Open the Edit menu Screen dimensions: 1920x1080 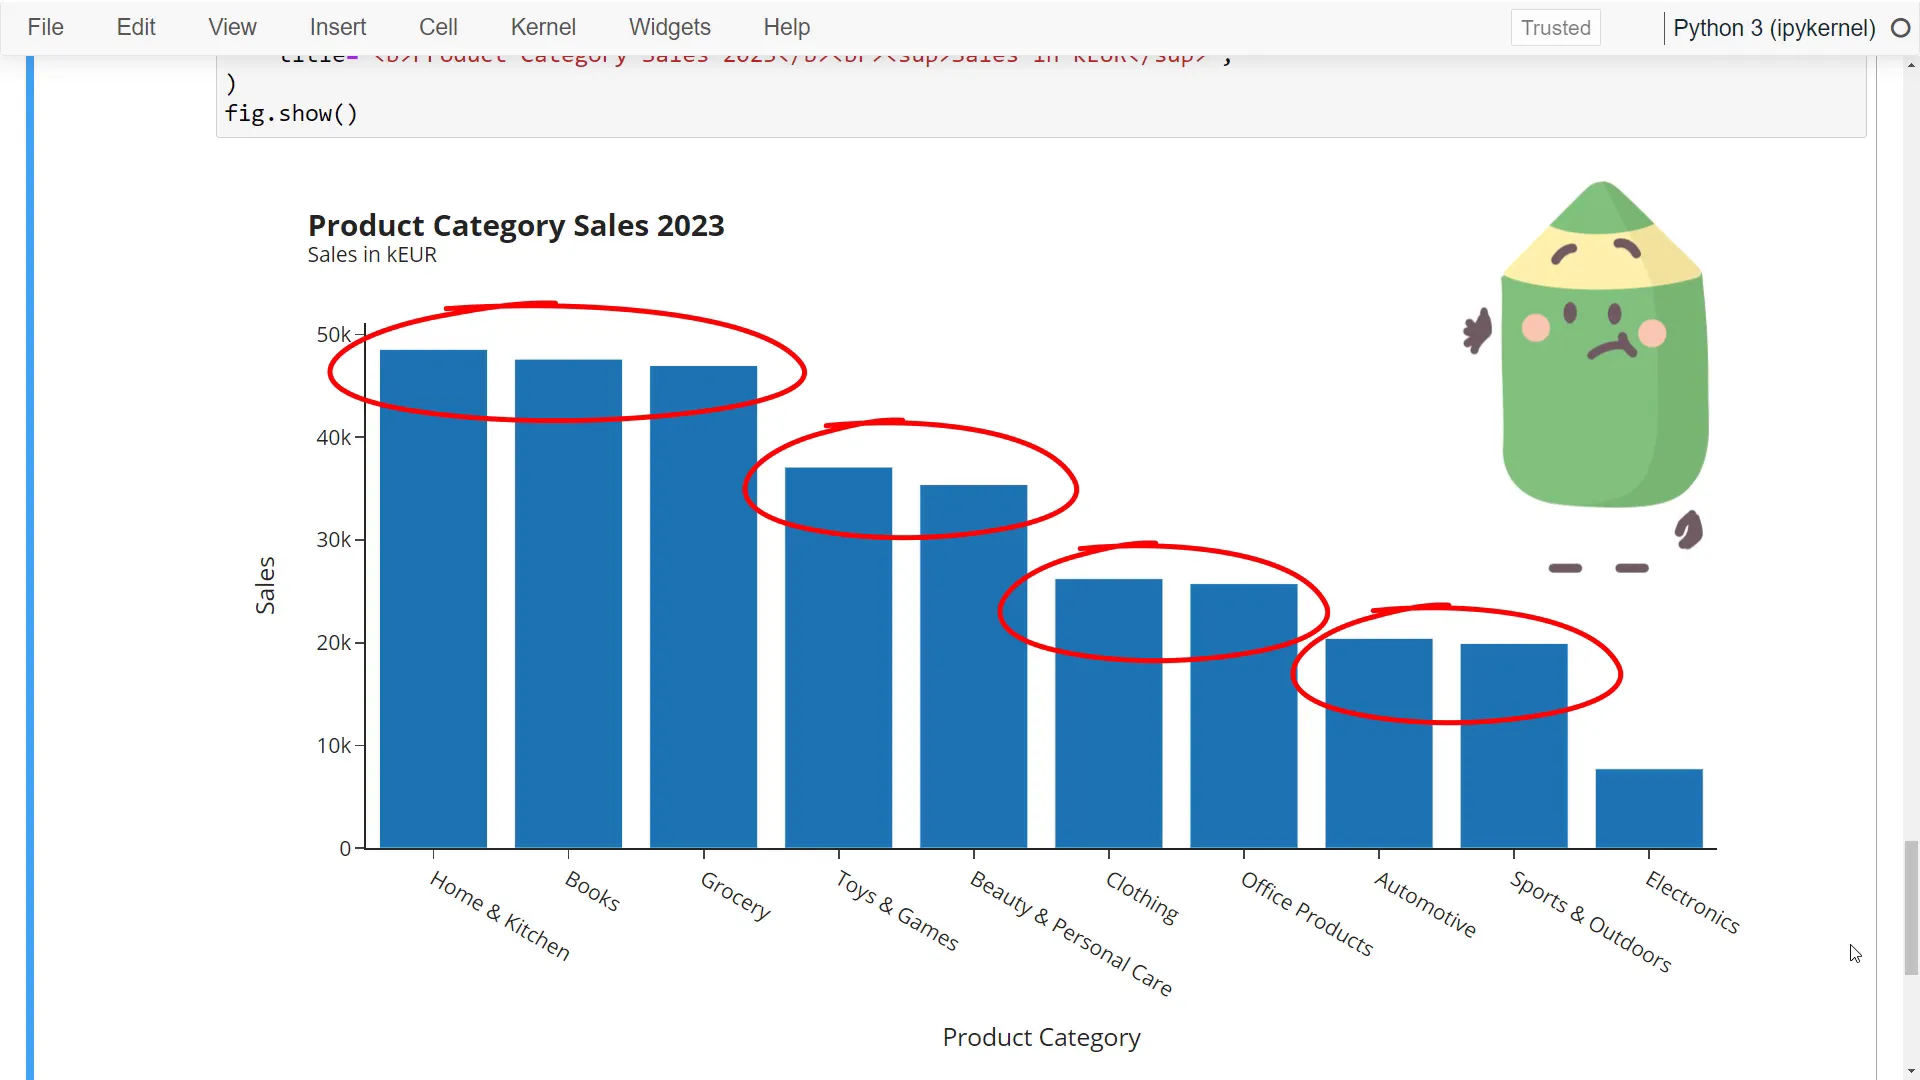[x=135, y=27]
